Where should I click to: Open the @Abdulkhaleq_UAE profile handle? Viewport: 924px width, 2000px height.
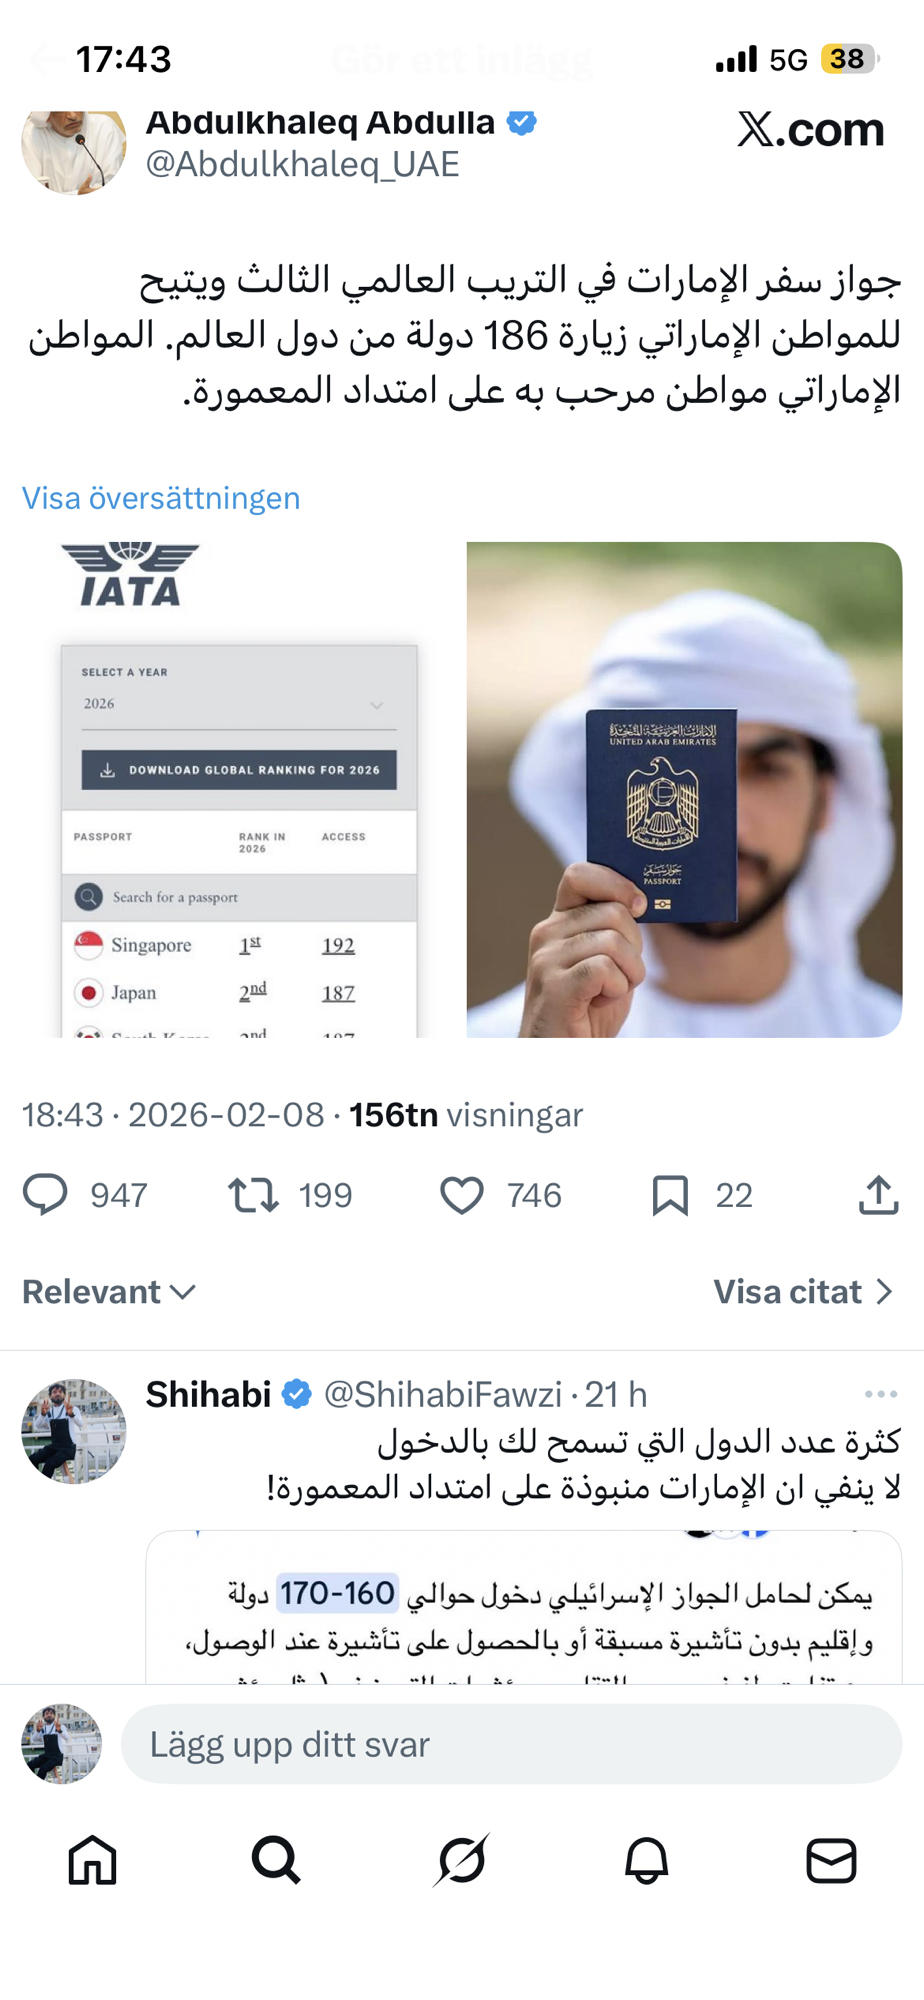(x=303, y=164)
